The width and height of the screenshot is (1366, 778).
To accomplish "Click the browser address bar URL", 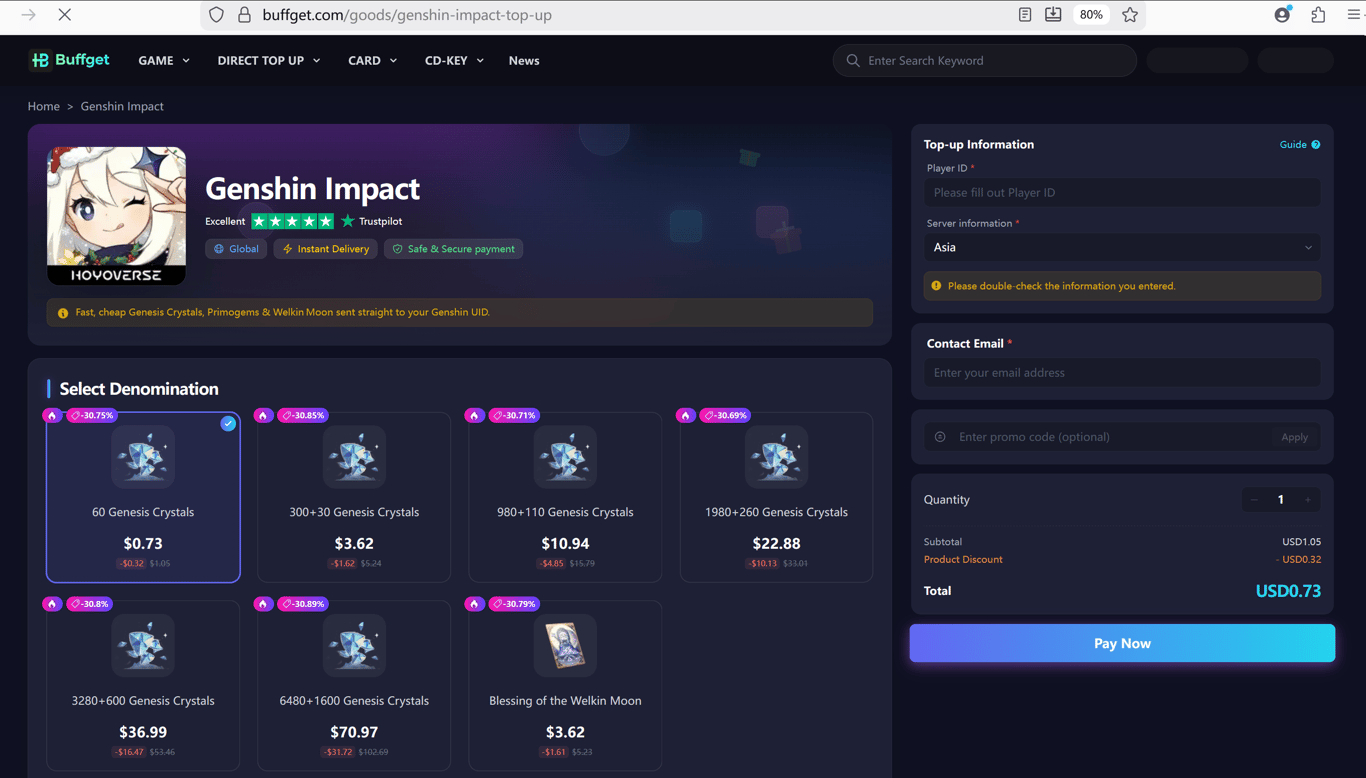I will pyautogui.click(x=407, y=15).
